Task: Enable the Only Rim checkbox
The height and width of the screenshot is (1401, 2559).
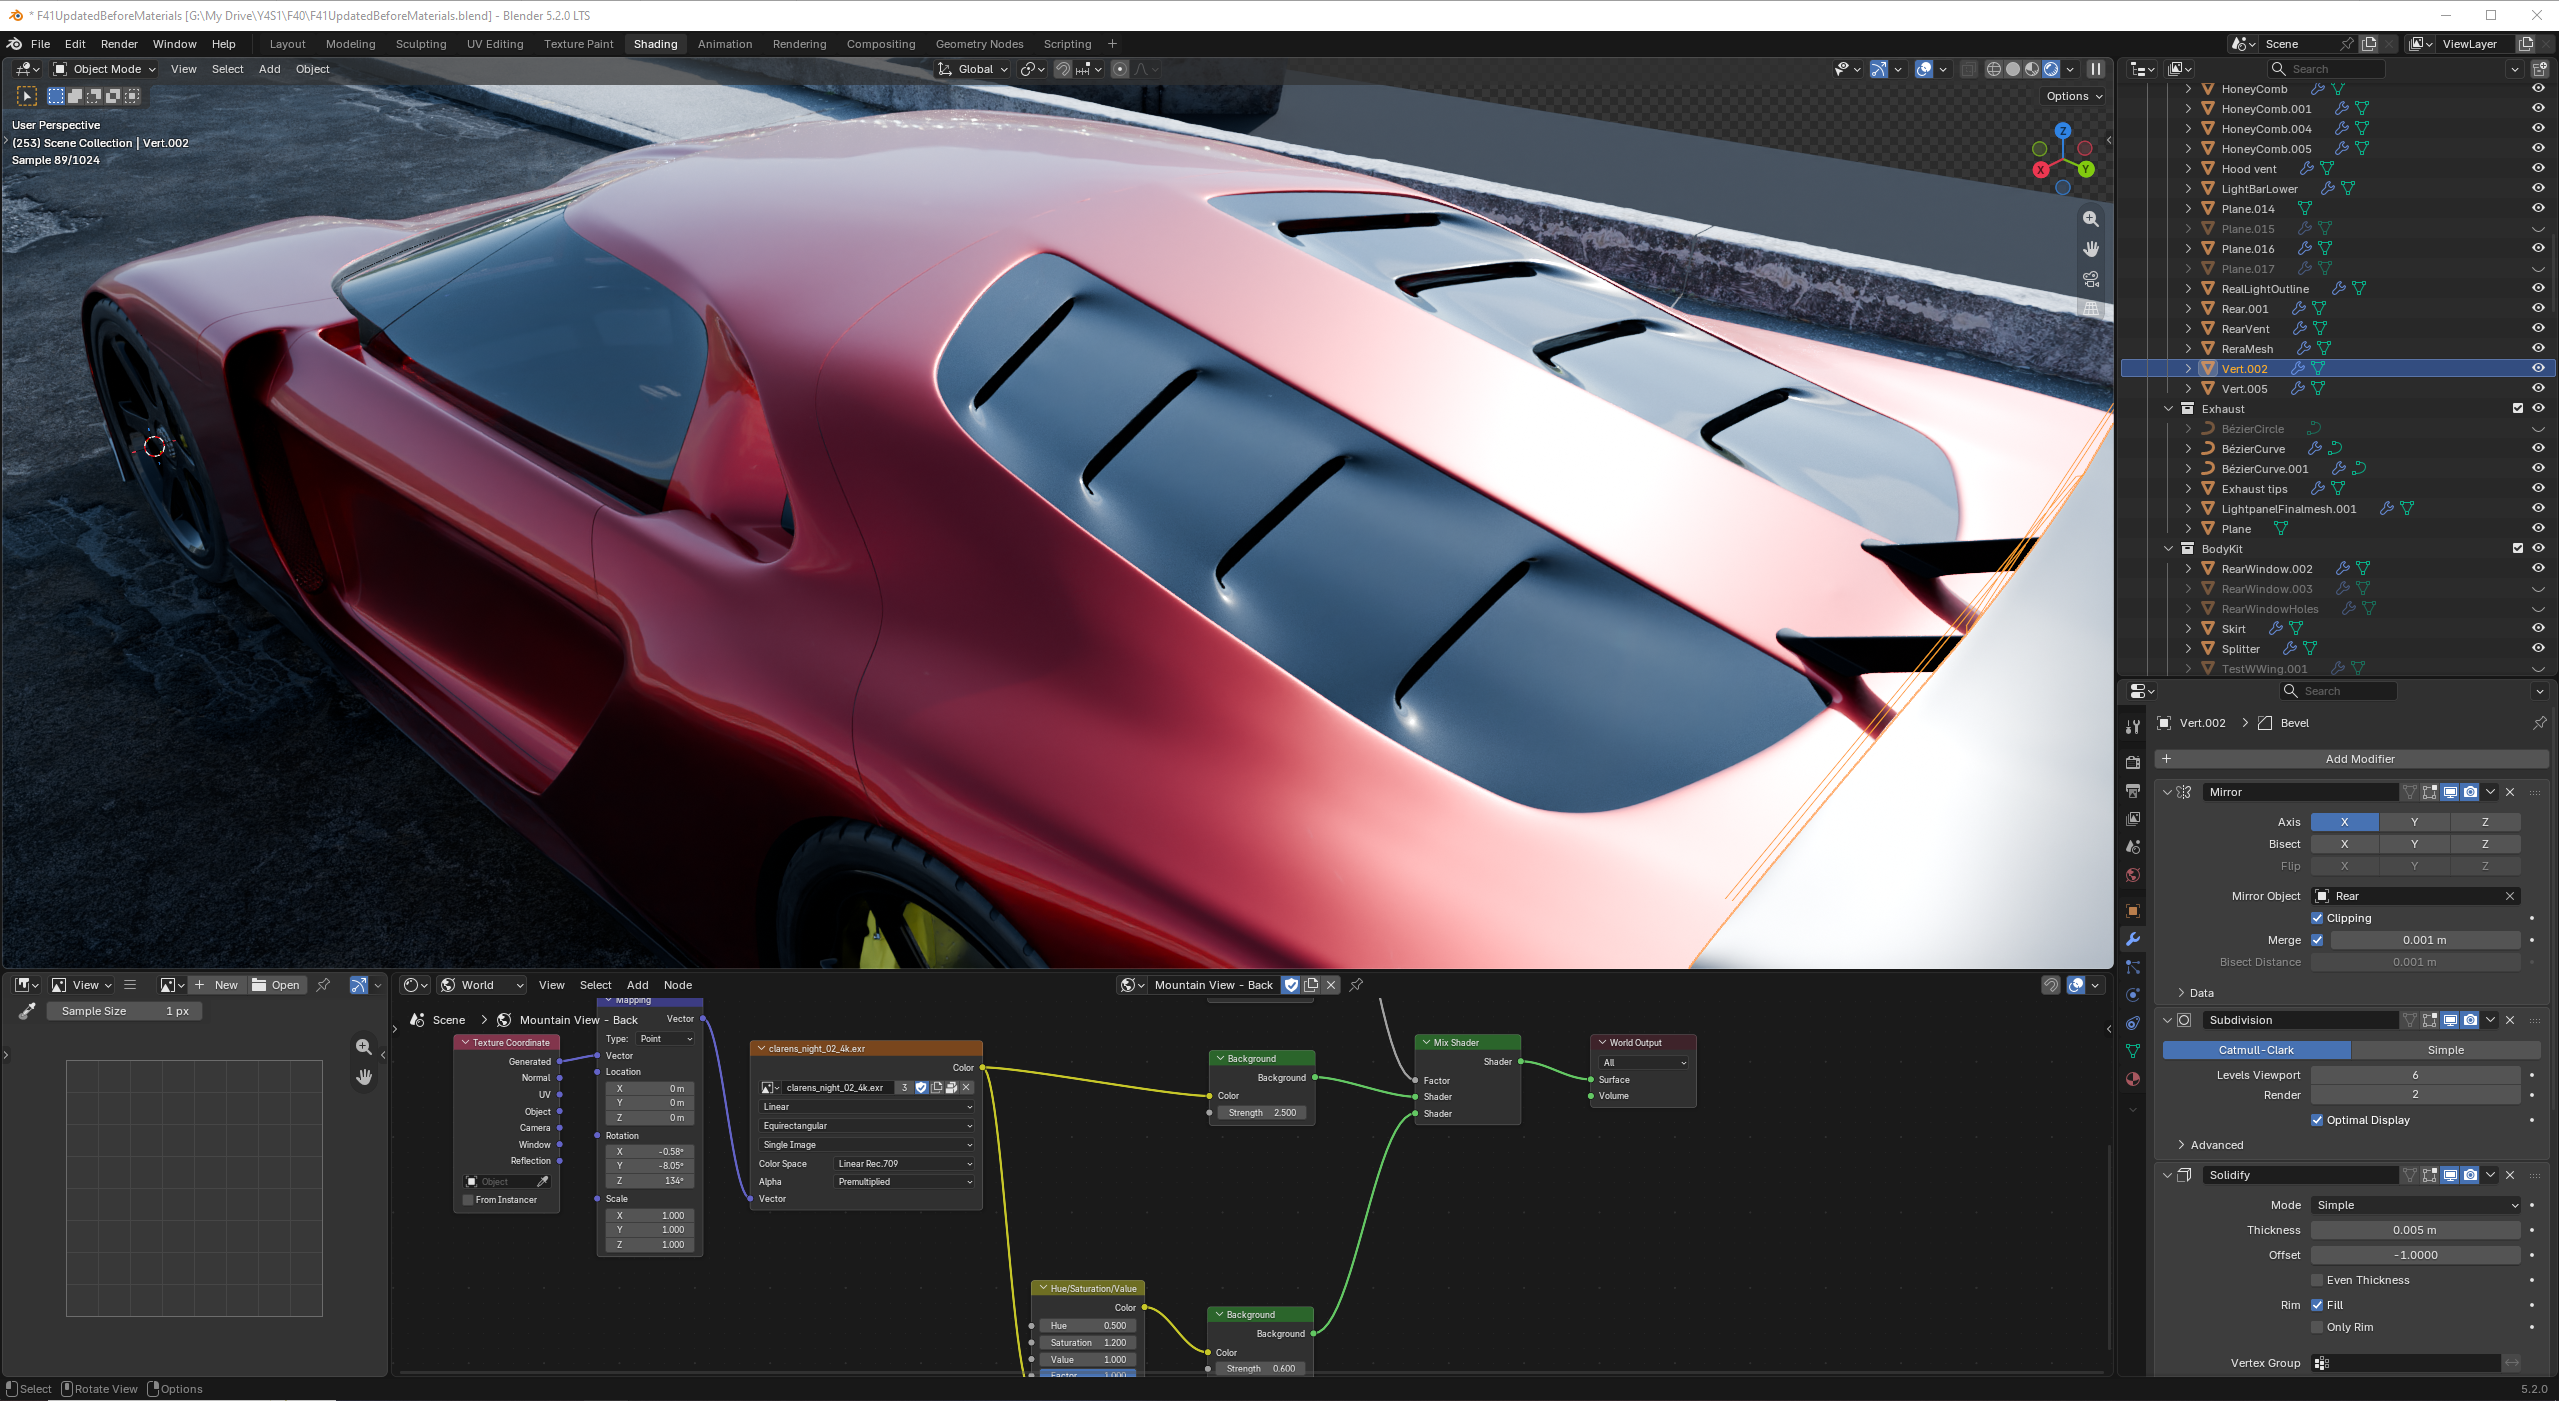Action: (x=2317, y=1327)
